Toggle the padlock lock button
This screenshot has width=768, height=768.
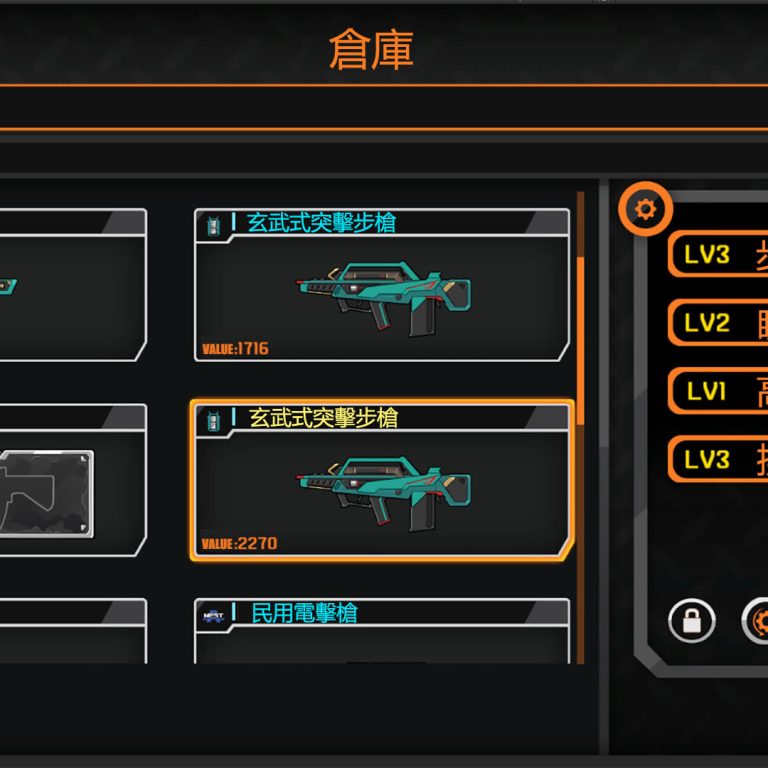(x=692, y=621)
